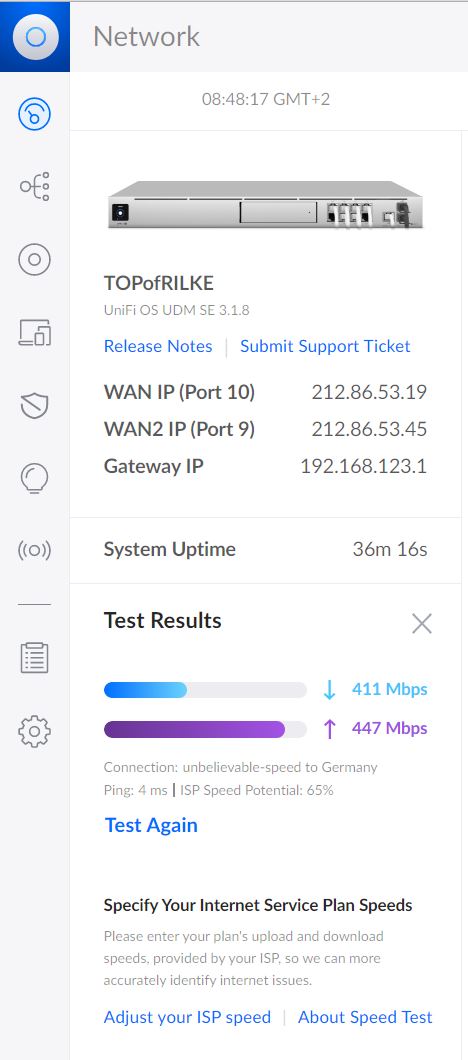Open UniFi Devices circle icon

(34, 259)
